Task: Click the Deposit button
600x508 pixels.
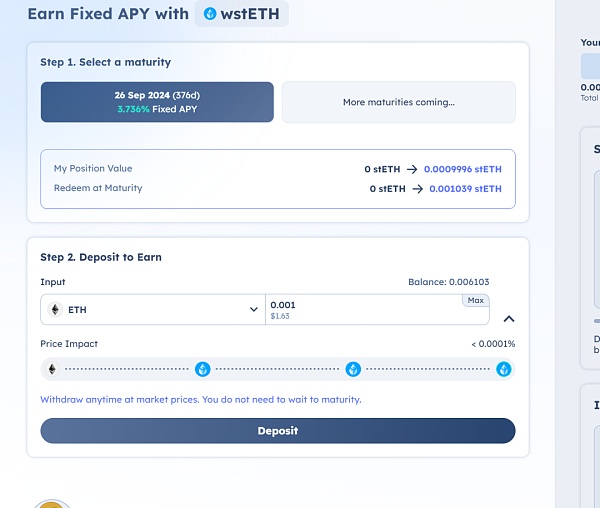Action: pos(277,431)
